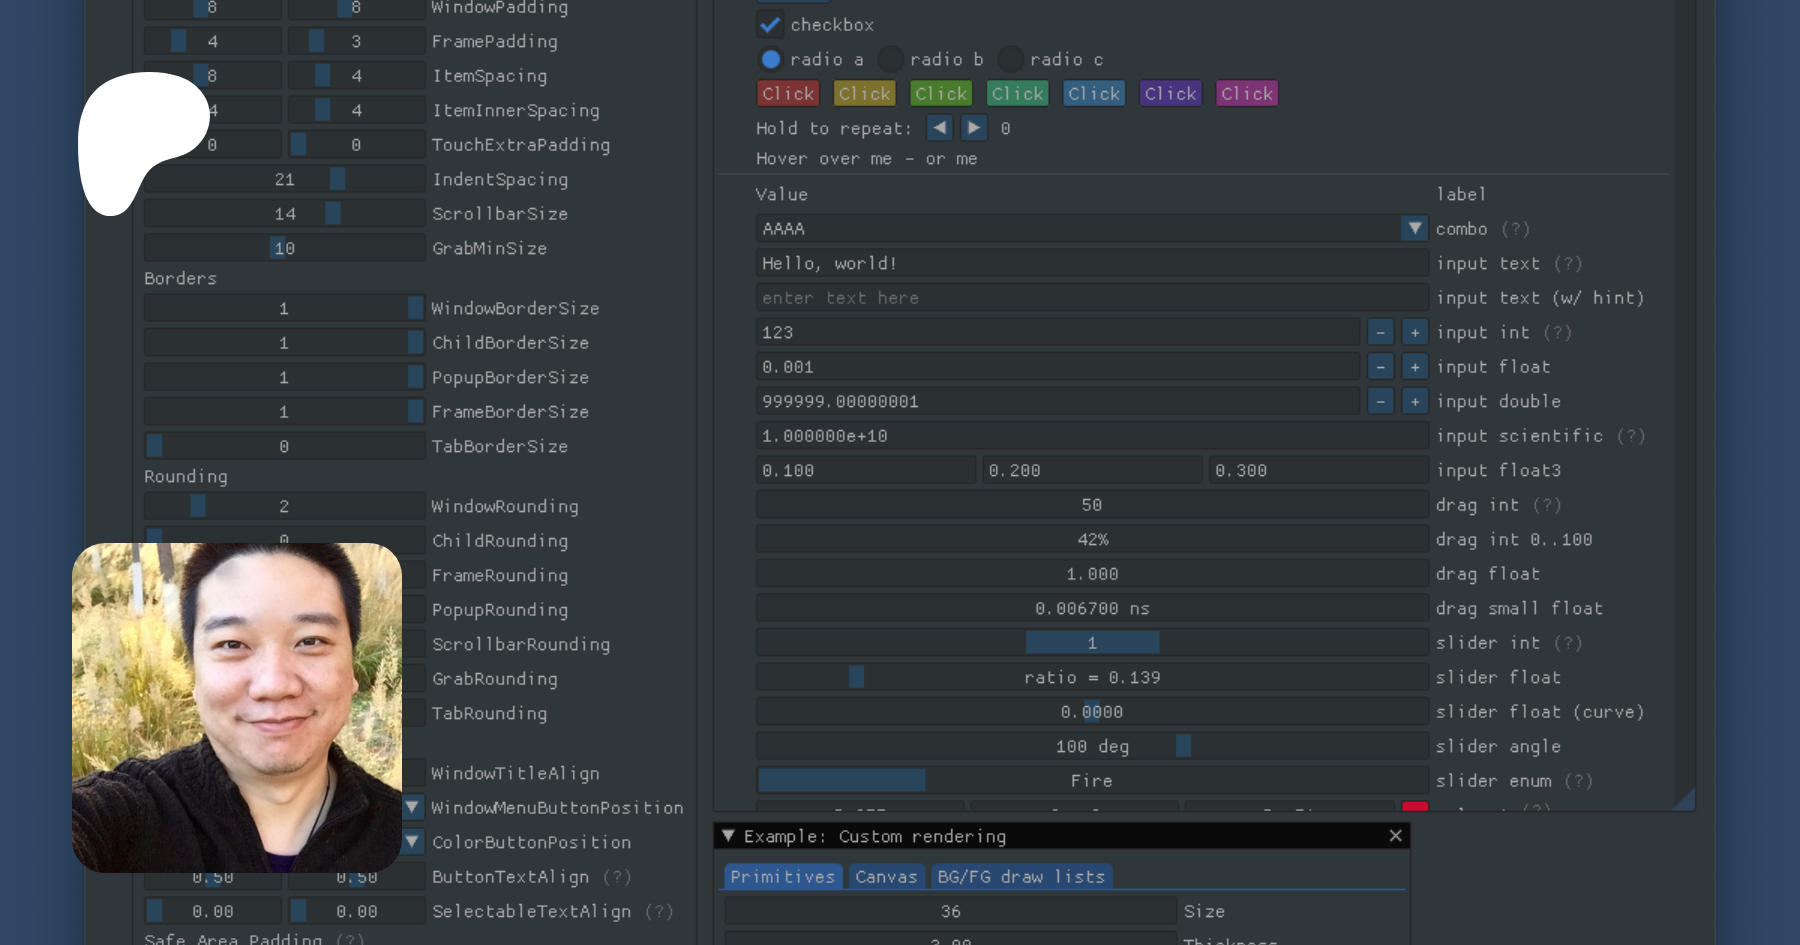This screenshot has height=945, width=1800.
Task: Click the red Click button
Action: coord(788,94)
